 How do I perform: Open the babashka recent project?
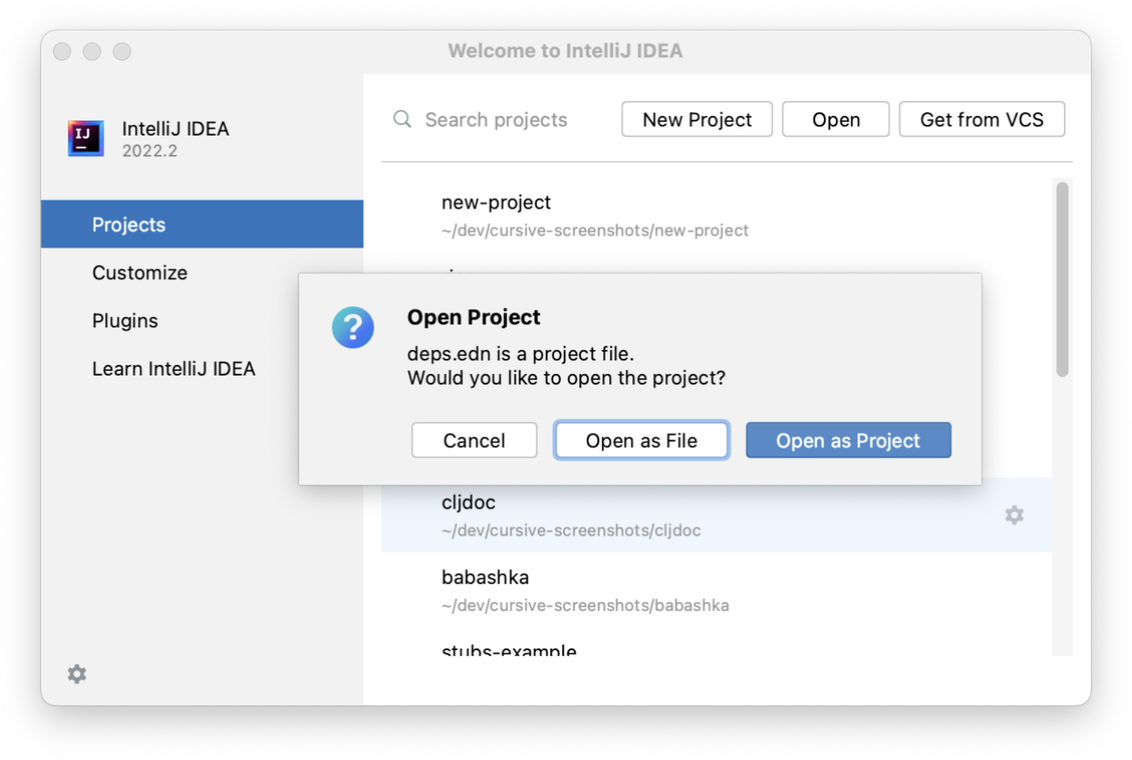pyautogui.click(x=716, y=590)
